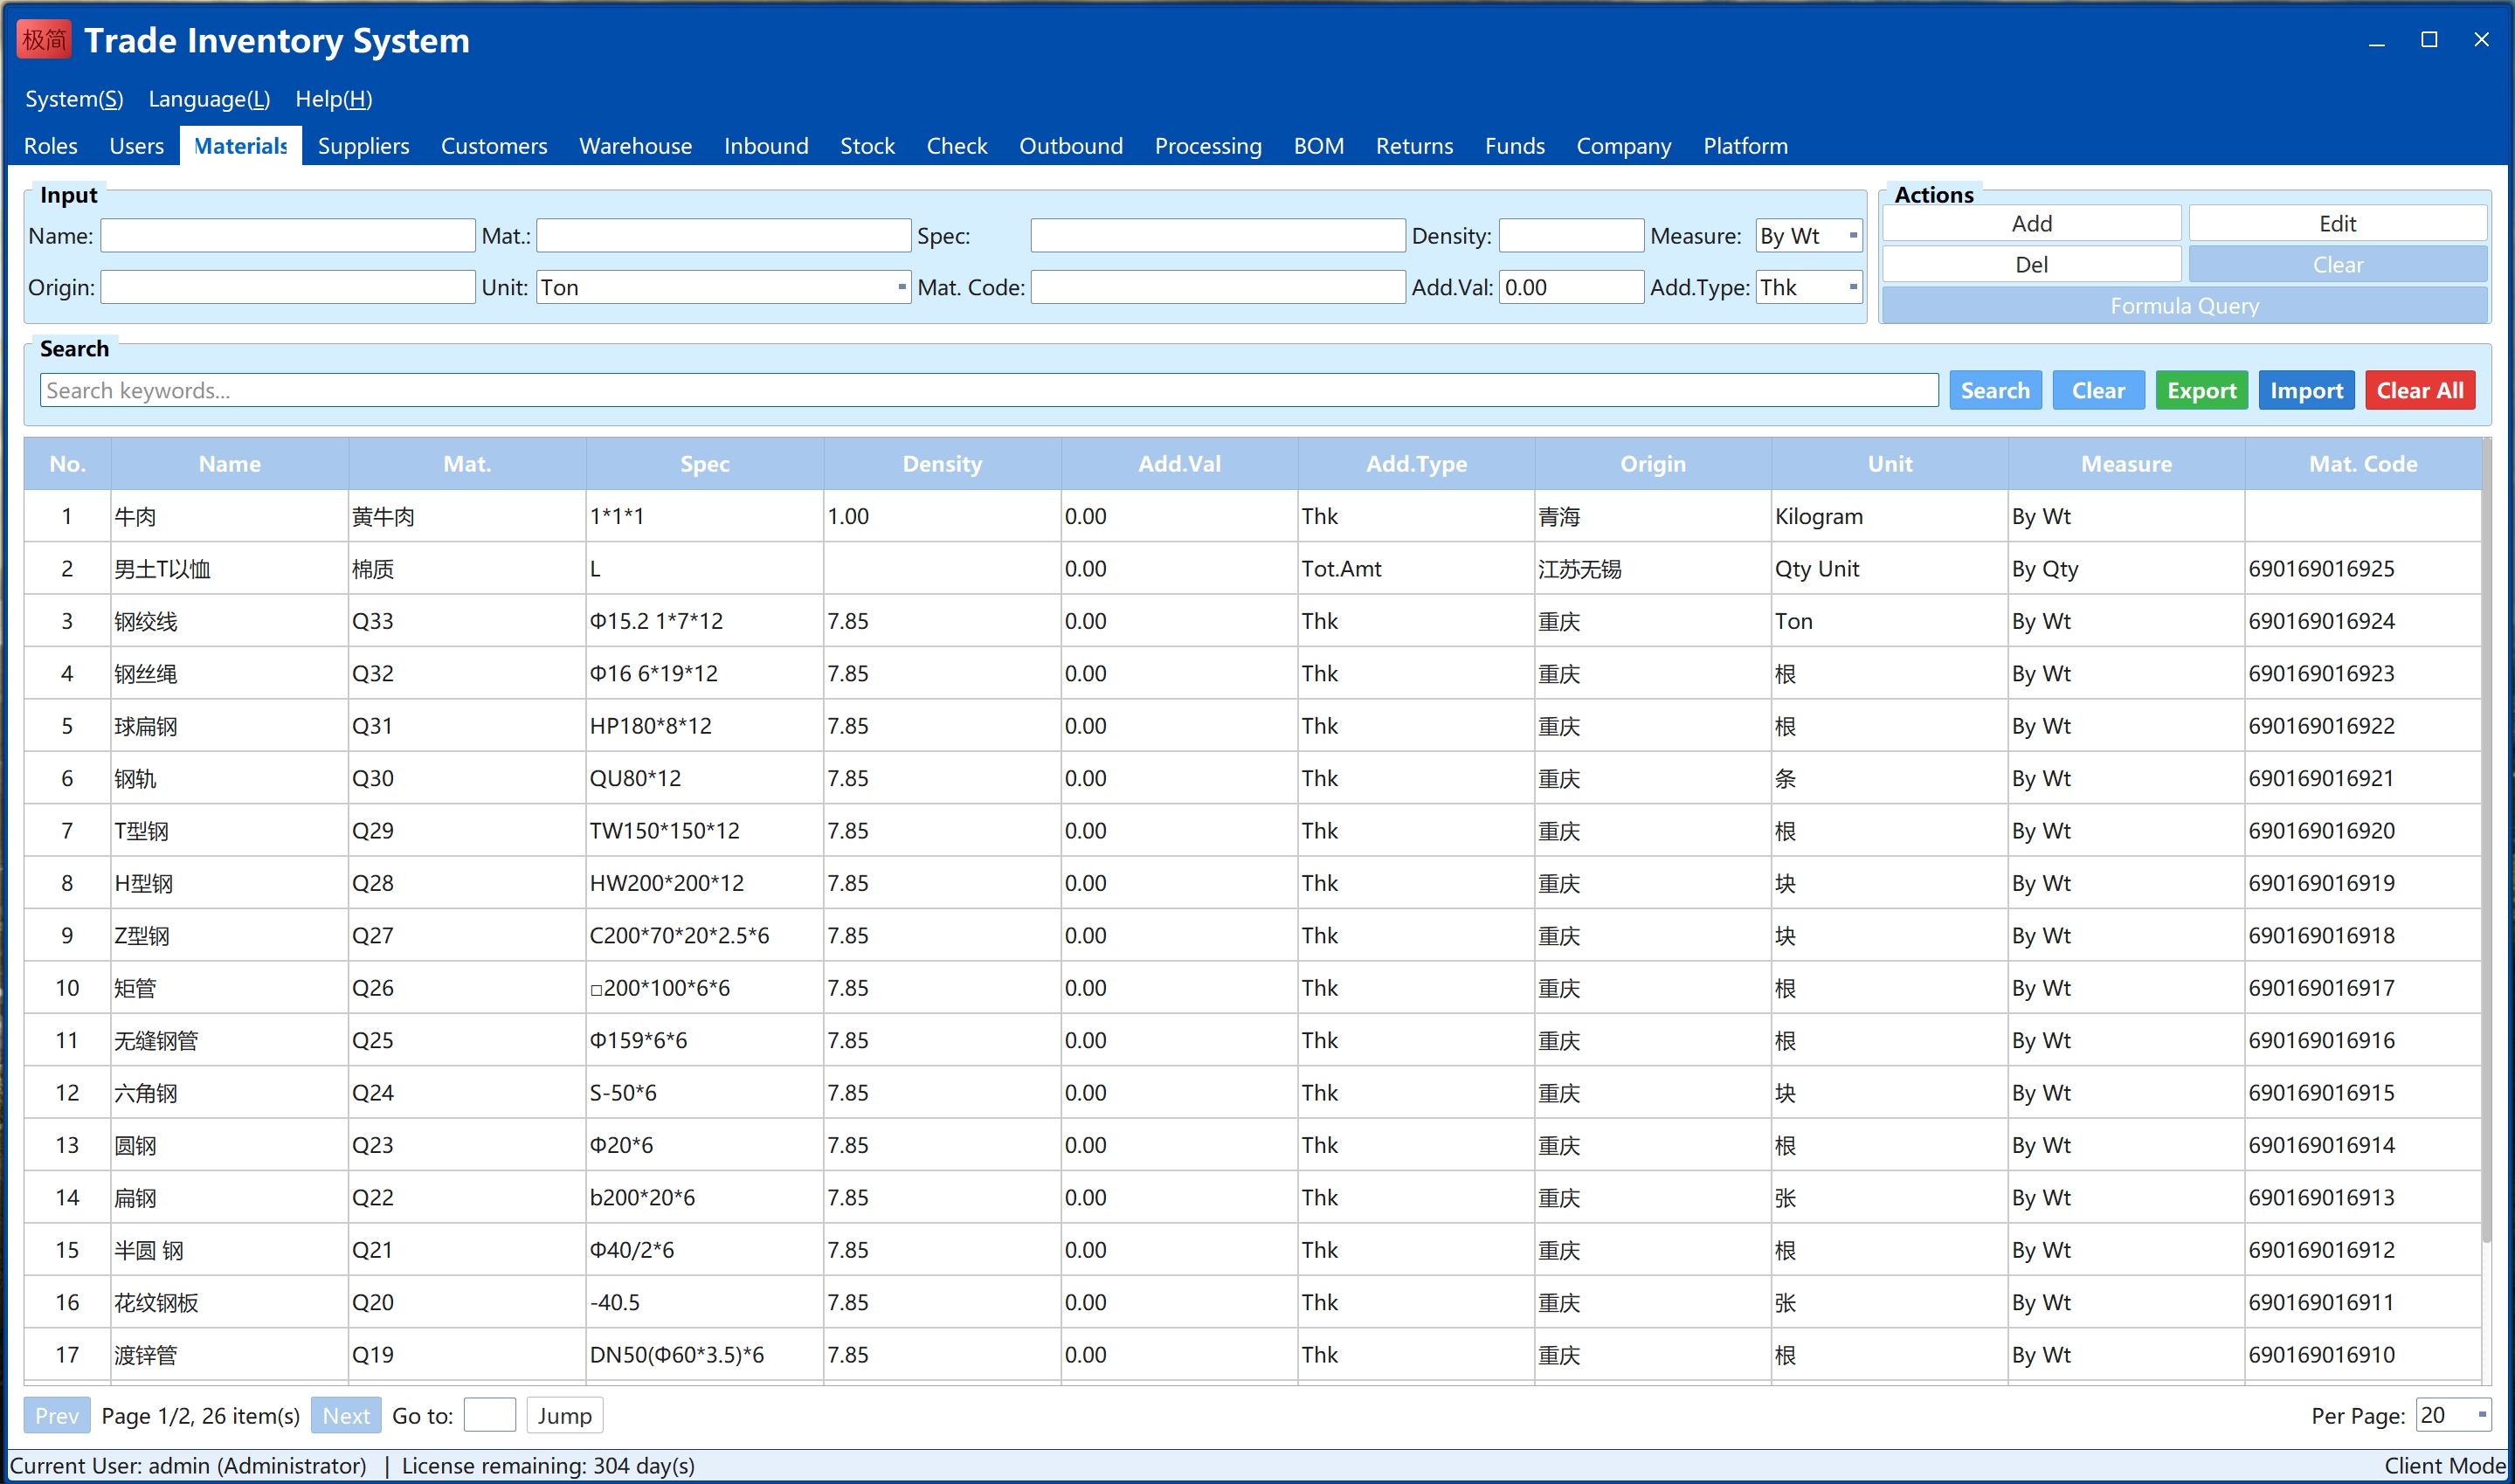Click the Clear button in Actions panel
Viewport: 2515px width, 1484px height.
(x=2338, y=264)
